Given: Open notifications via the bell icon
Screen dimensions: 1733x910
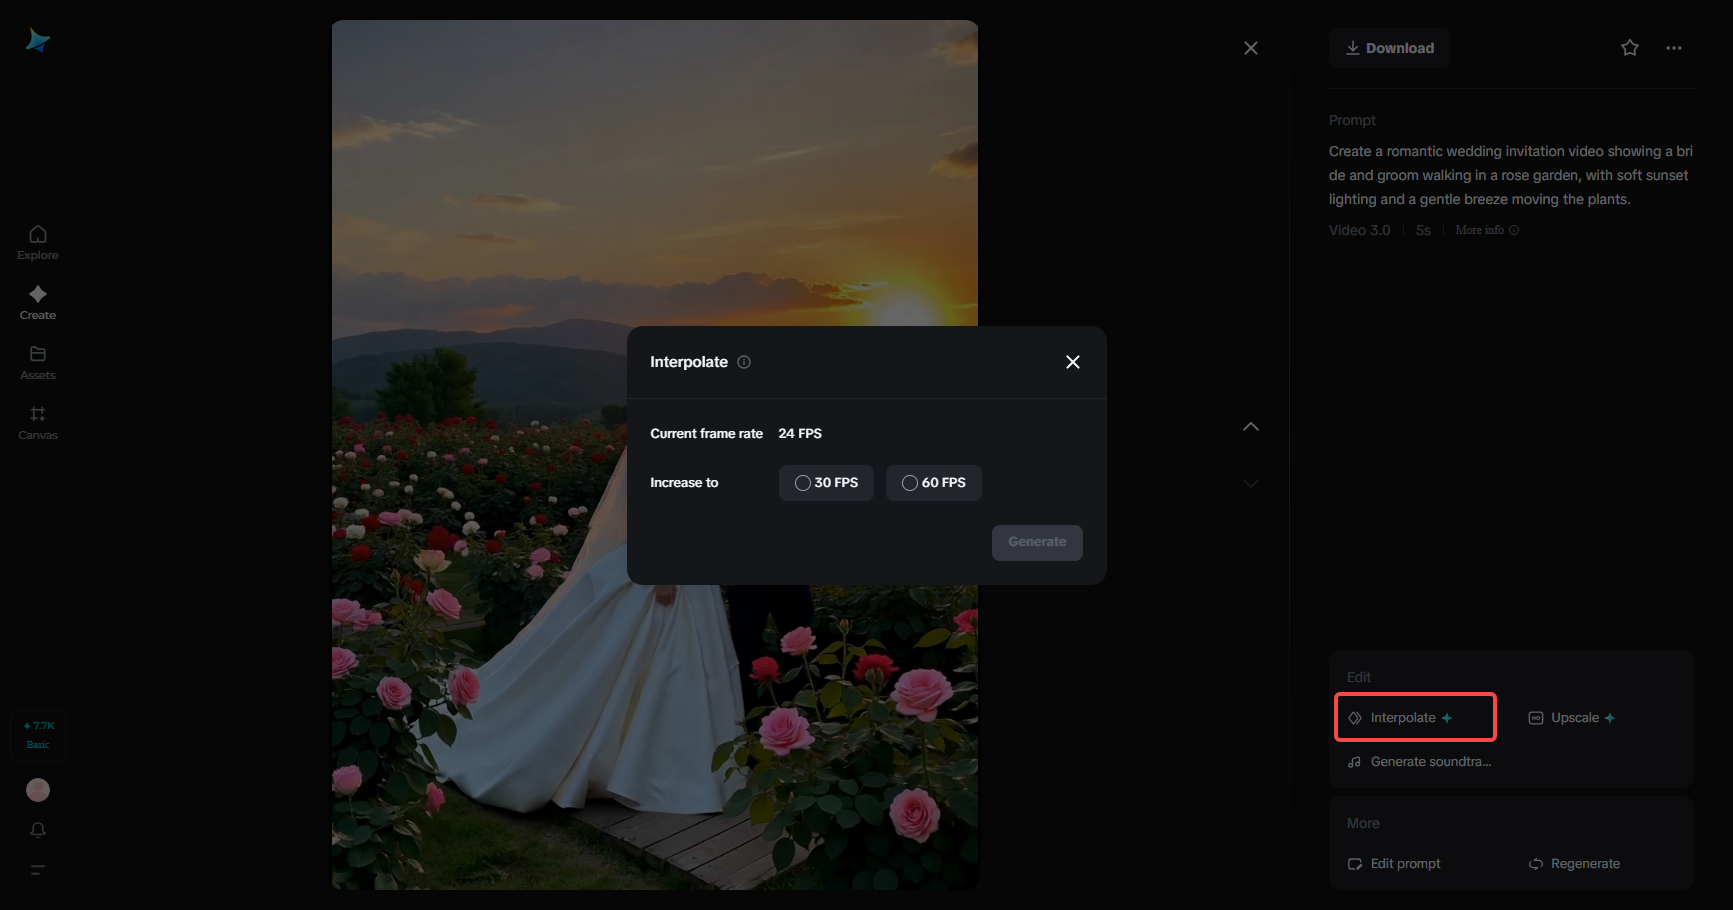Looking at the screenshot, I should (37, 830).
